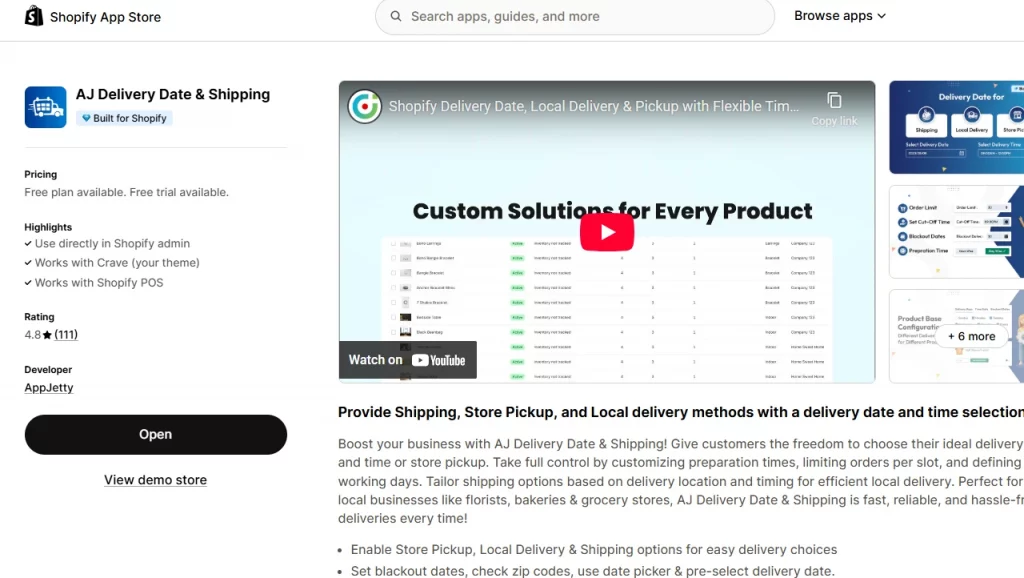Click the Shopify bag logo icon
Image resolution: width=1024 pixels, height=578 pixels.
(x=34, y=16)
